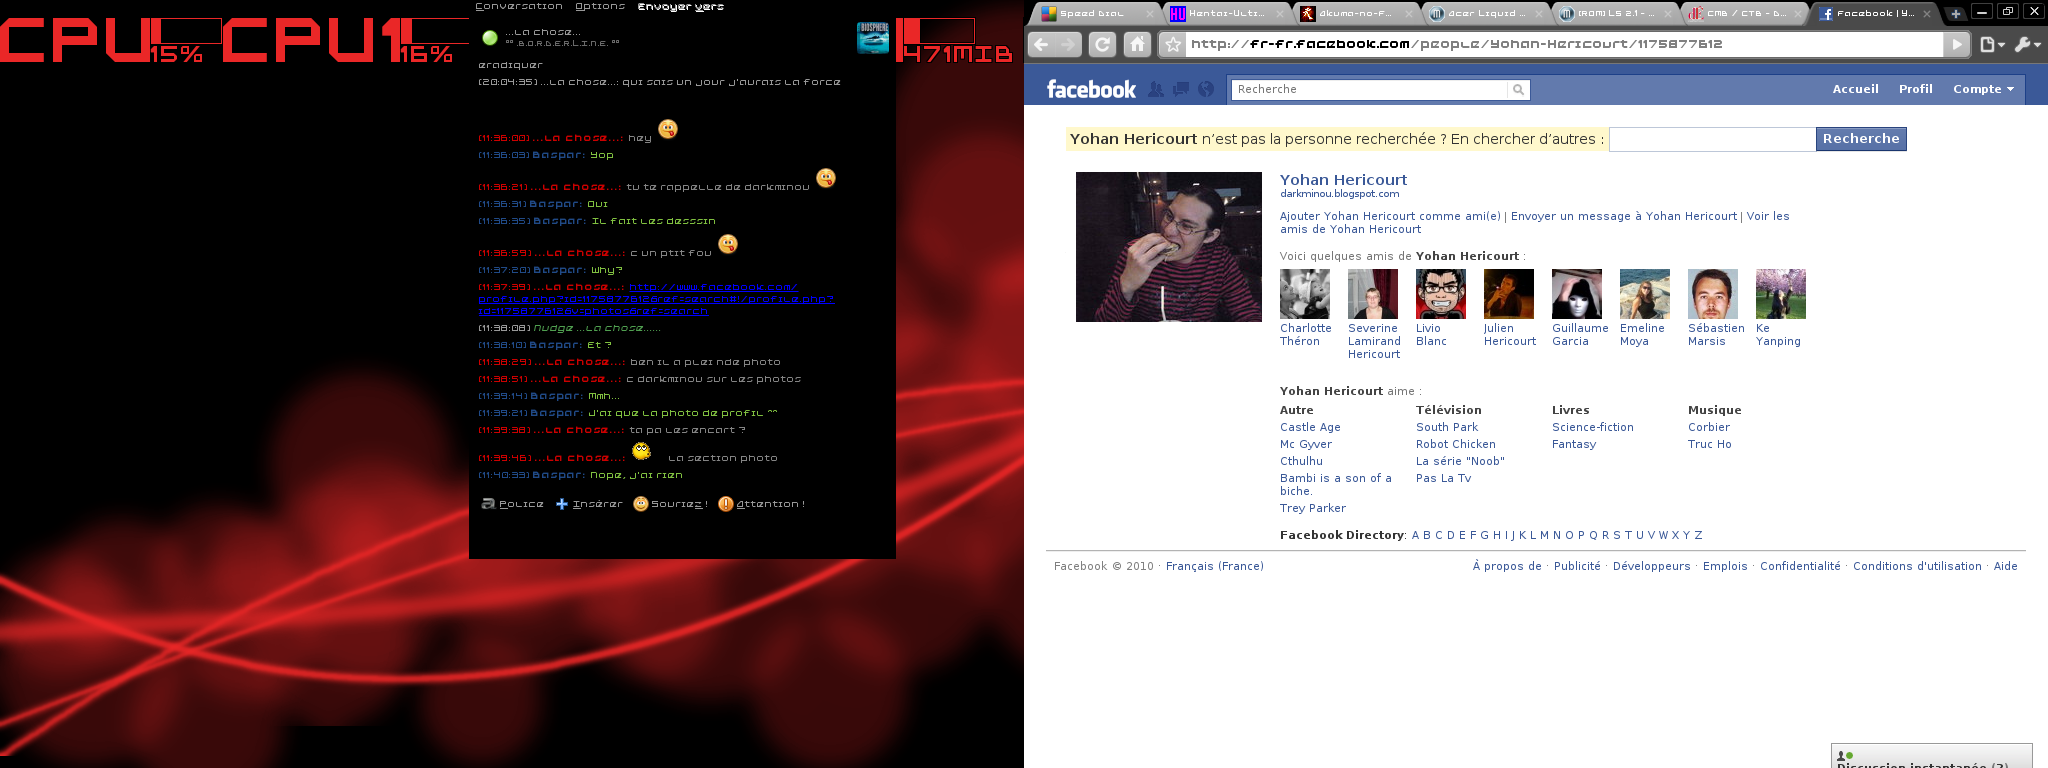
Task: Open the Aide footer link
Action: point(2006,566)
